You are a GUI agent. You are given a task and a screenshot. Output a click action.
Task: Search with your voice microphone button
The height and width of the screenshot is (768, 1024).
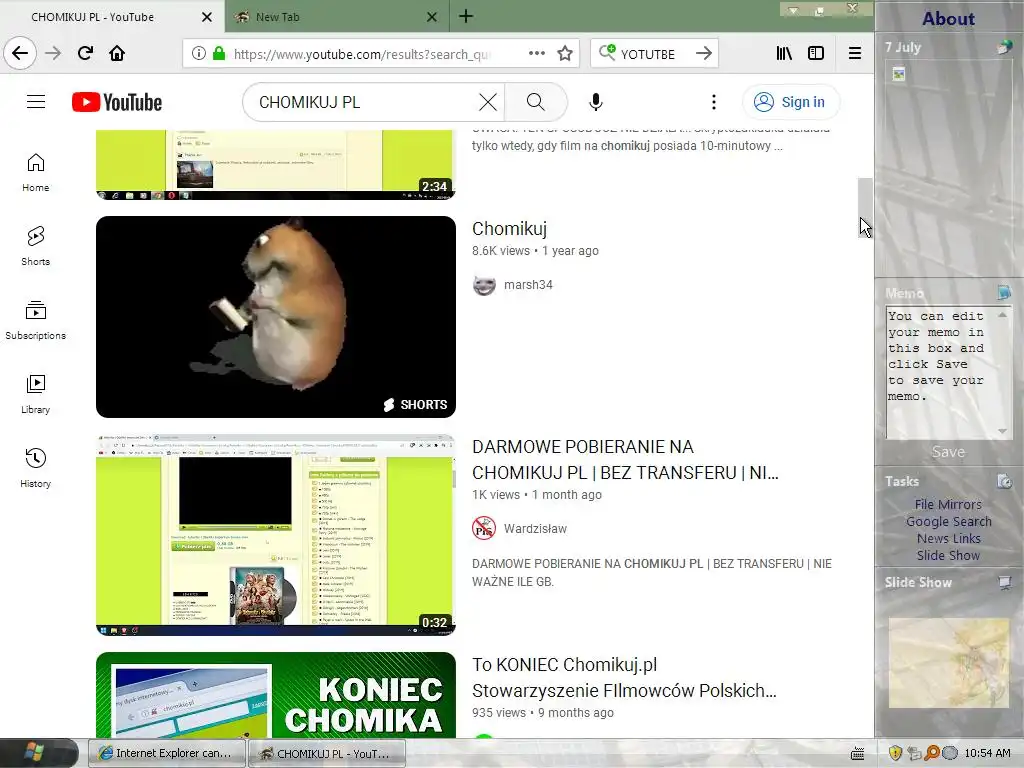point(596,102)
